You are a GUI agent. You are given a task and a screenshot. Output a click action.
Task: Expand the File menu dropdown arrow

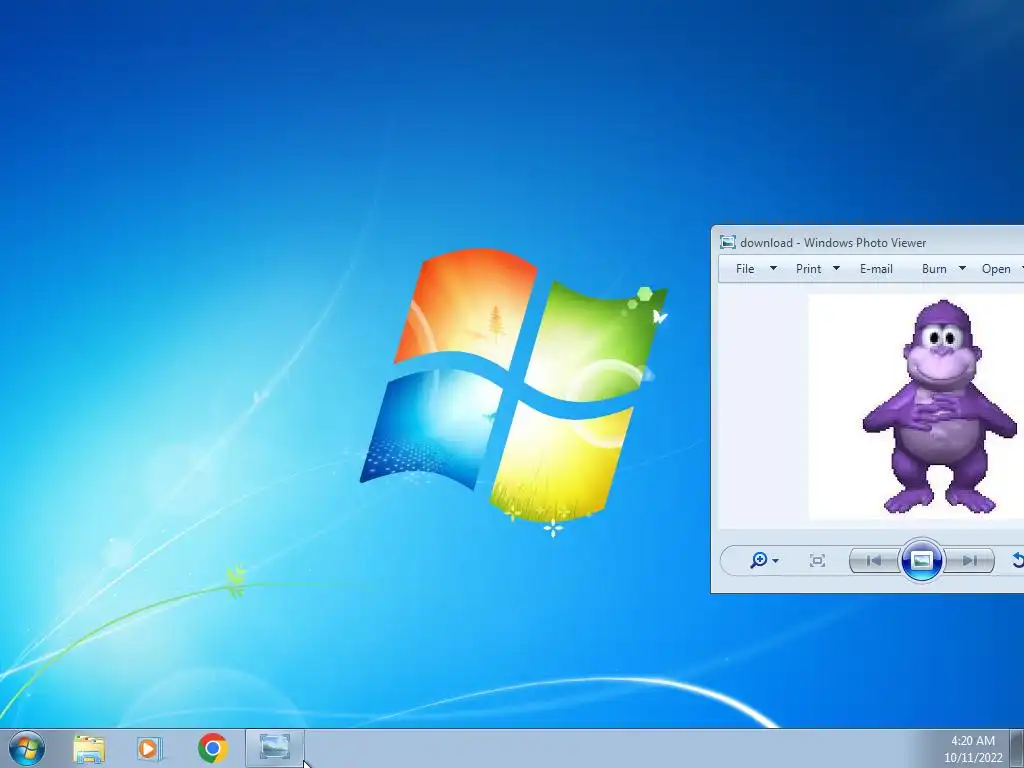(773, 268)
